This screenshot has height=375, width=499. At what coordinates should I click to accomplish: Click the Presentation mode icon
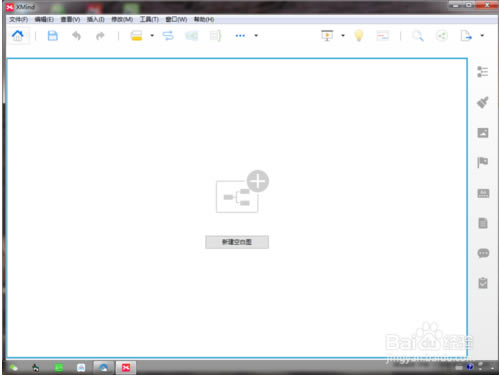click(327, 36)
